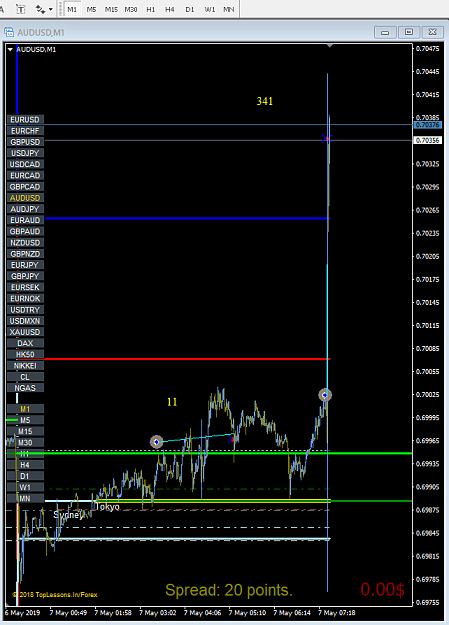Click the W1 button in chart panel
Screen dimensions: 449x625
[25, 487]
